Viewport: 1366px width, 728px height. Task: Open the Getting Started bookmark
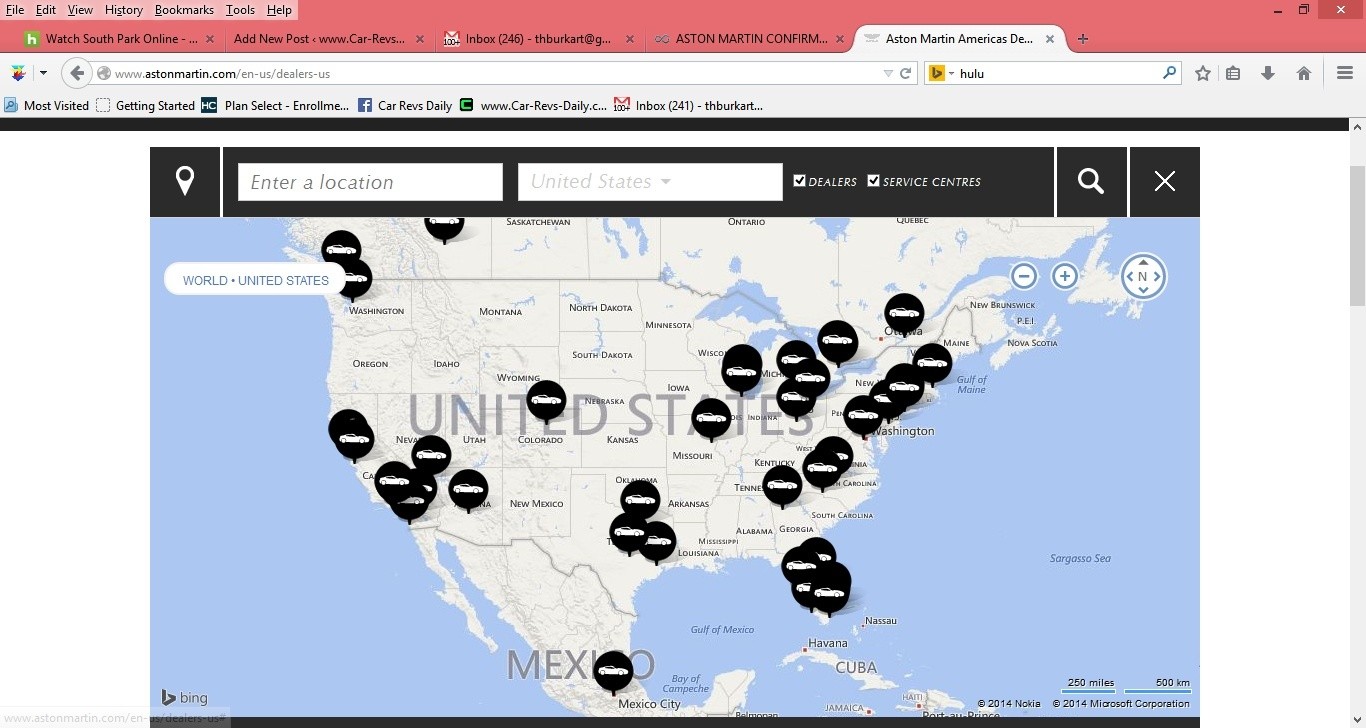[x=145, y=105]
